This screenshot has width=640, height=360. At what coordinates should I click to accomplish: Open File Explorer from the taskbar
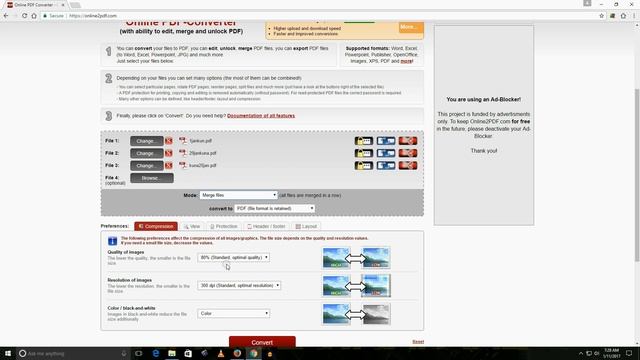(172, 353)
